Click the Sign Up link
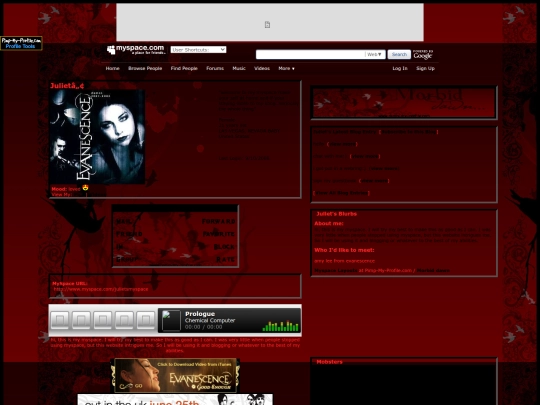The image size is (540, 405). (x=425, y=69)
